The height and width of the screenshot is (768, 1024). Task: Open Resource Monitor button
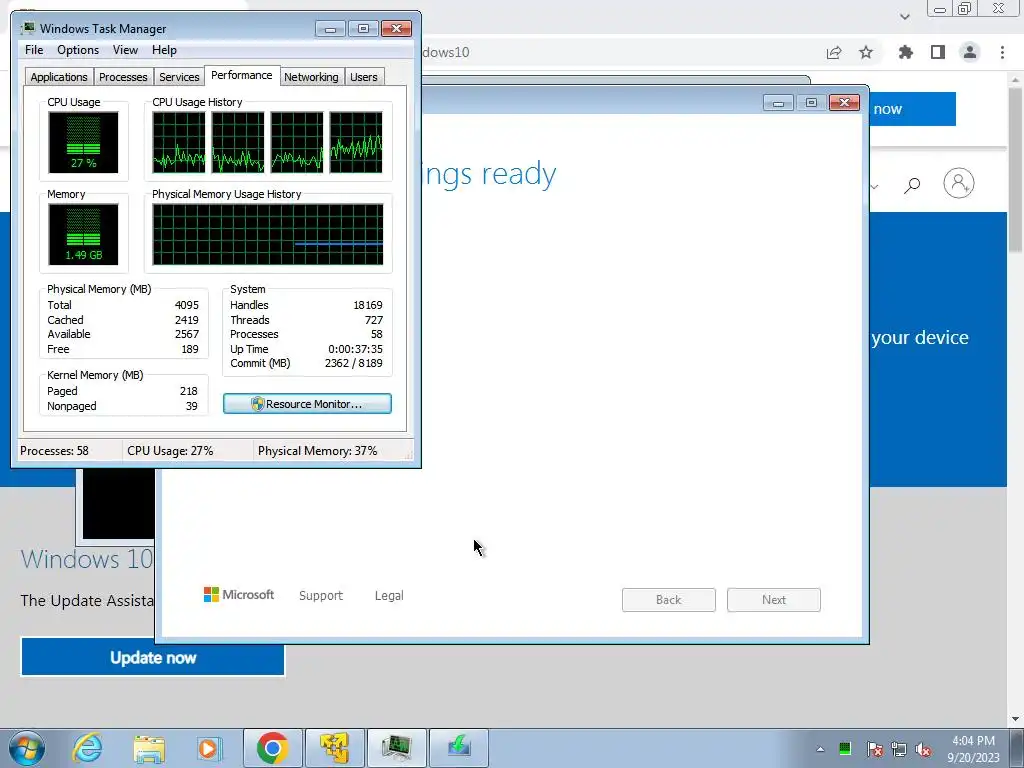(x=308, y=404)
